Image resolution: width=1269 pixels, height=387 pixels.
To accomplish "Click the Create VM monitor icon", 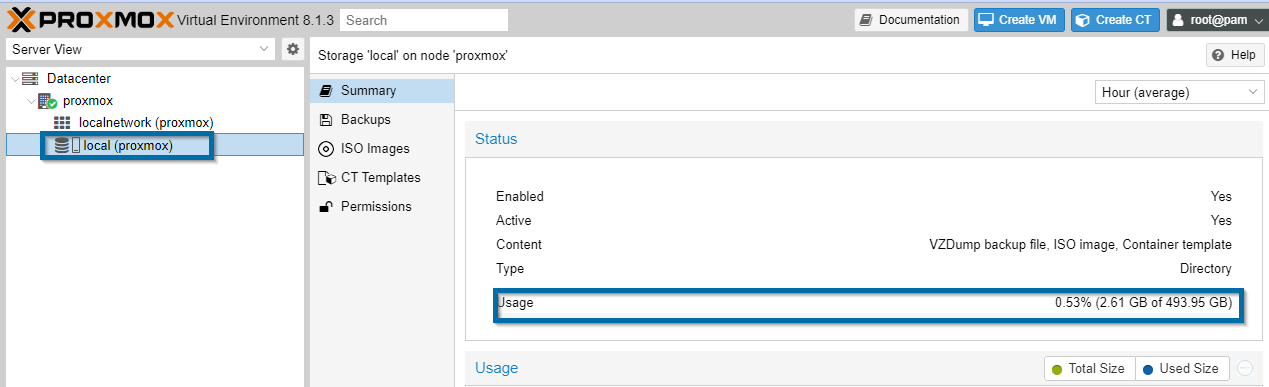I will pos(986,20).
